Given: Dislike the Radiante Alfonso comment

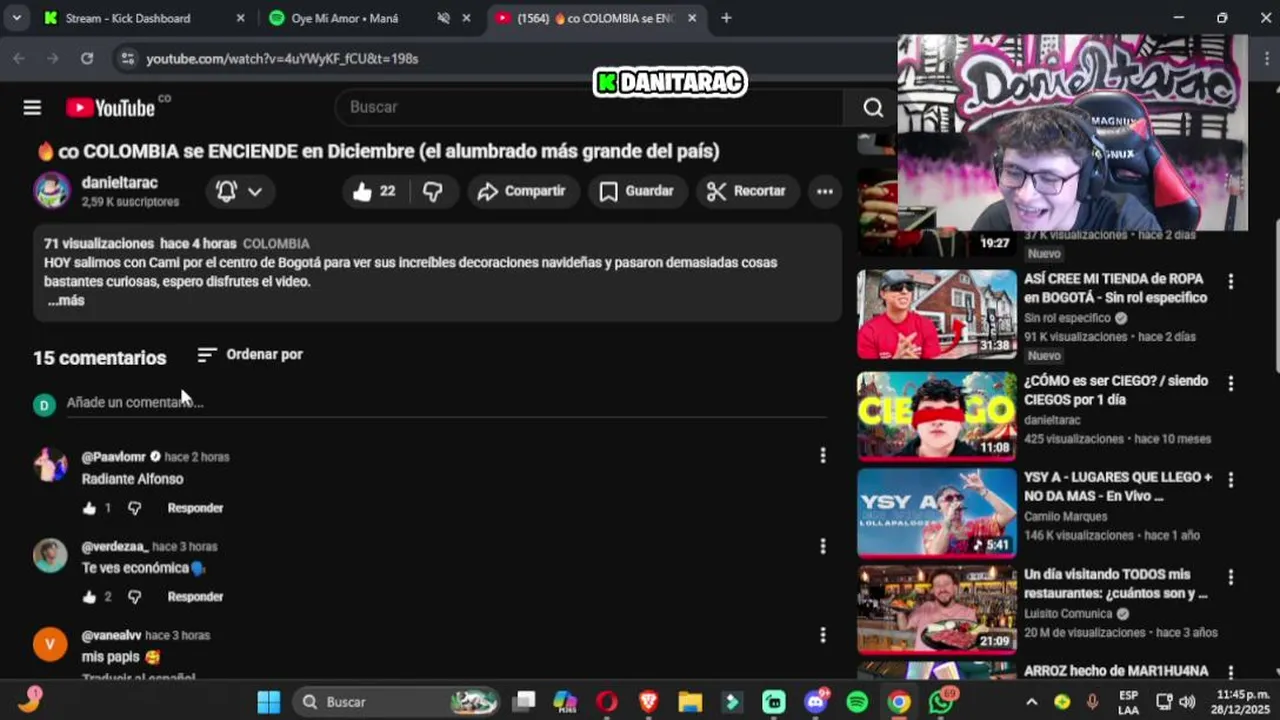Looking at the screenshot, I should coord(134,508).
